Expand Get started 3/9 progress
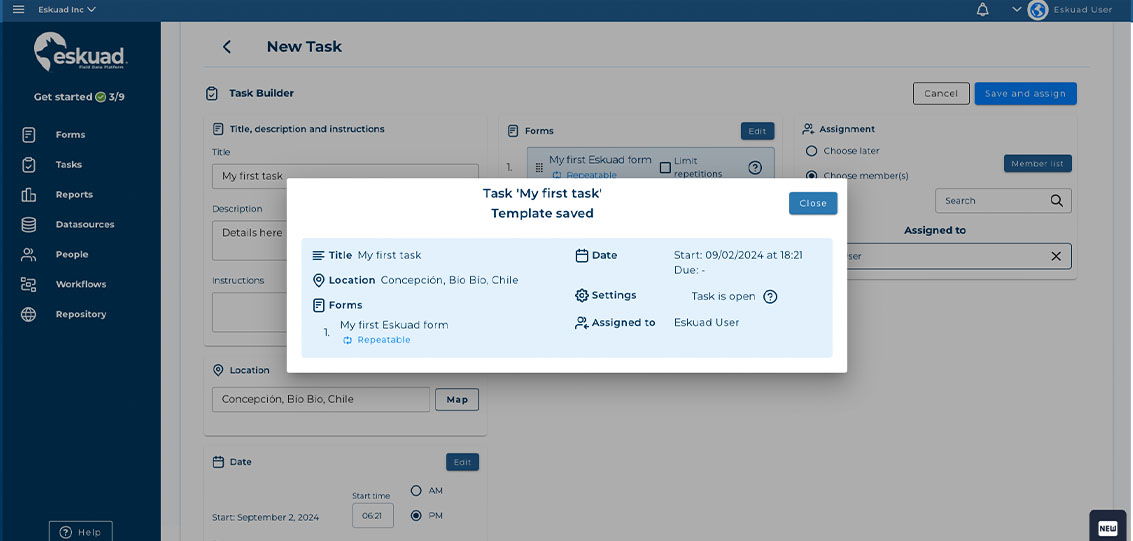Screen dimensions: 1133x541 pyautogui.click(x=79, y=97)
